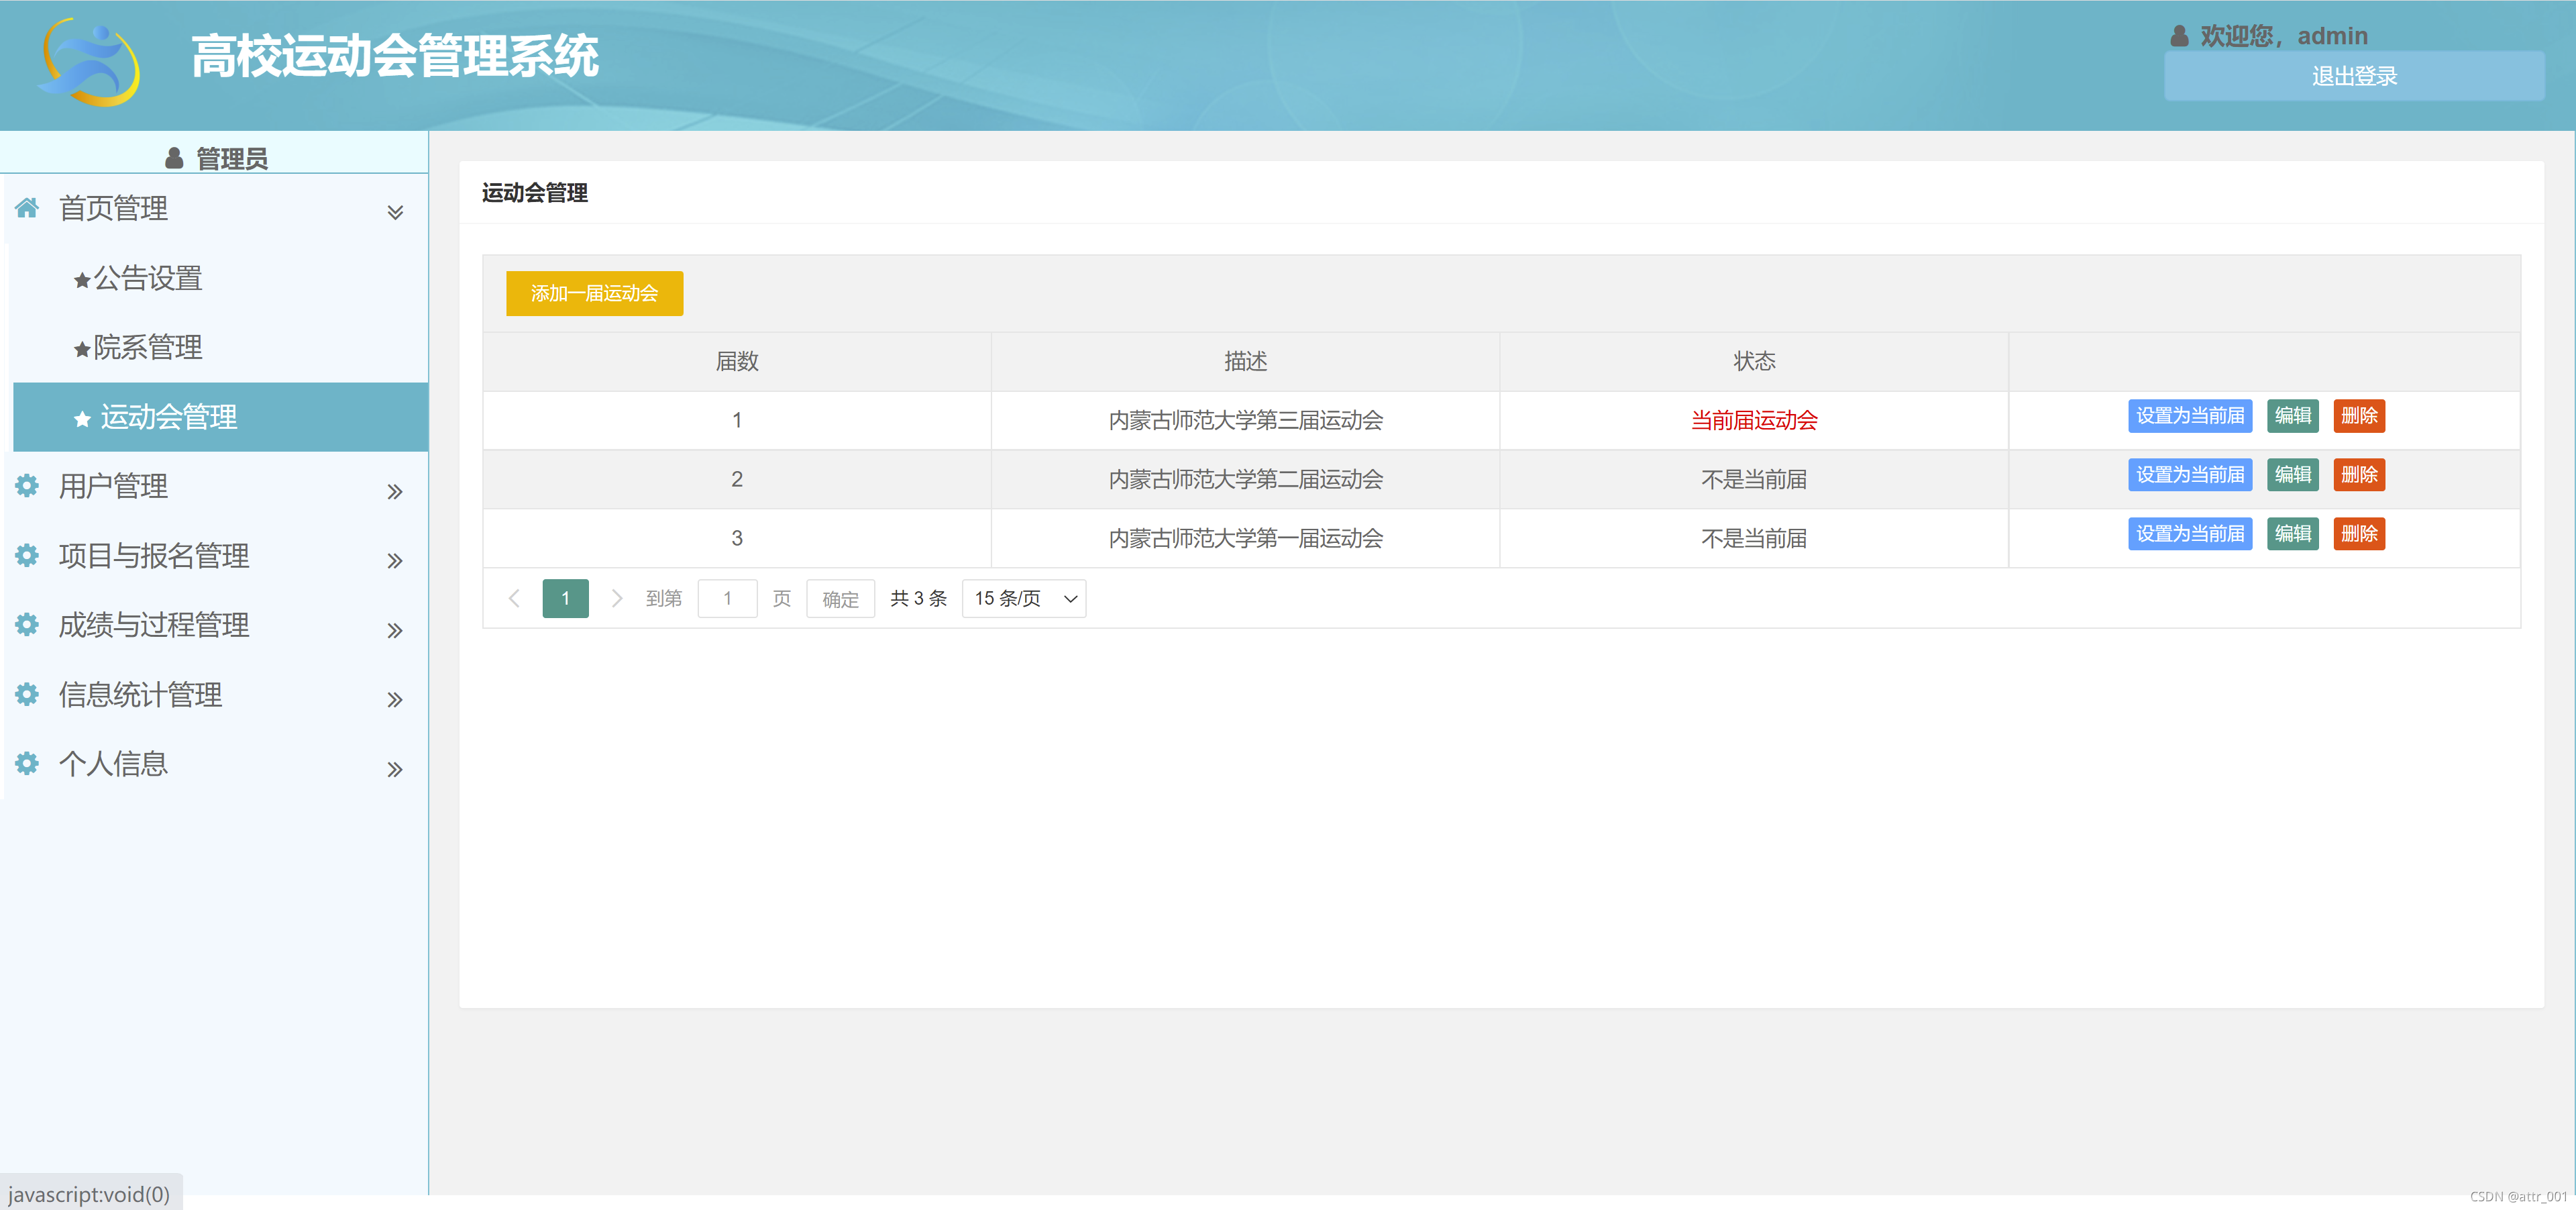Click the system logo icon

pos(89,63)
